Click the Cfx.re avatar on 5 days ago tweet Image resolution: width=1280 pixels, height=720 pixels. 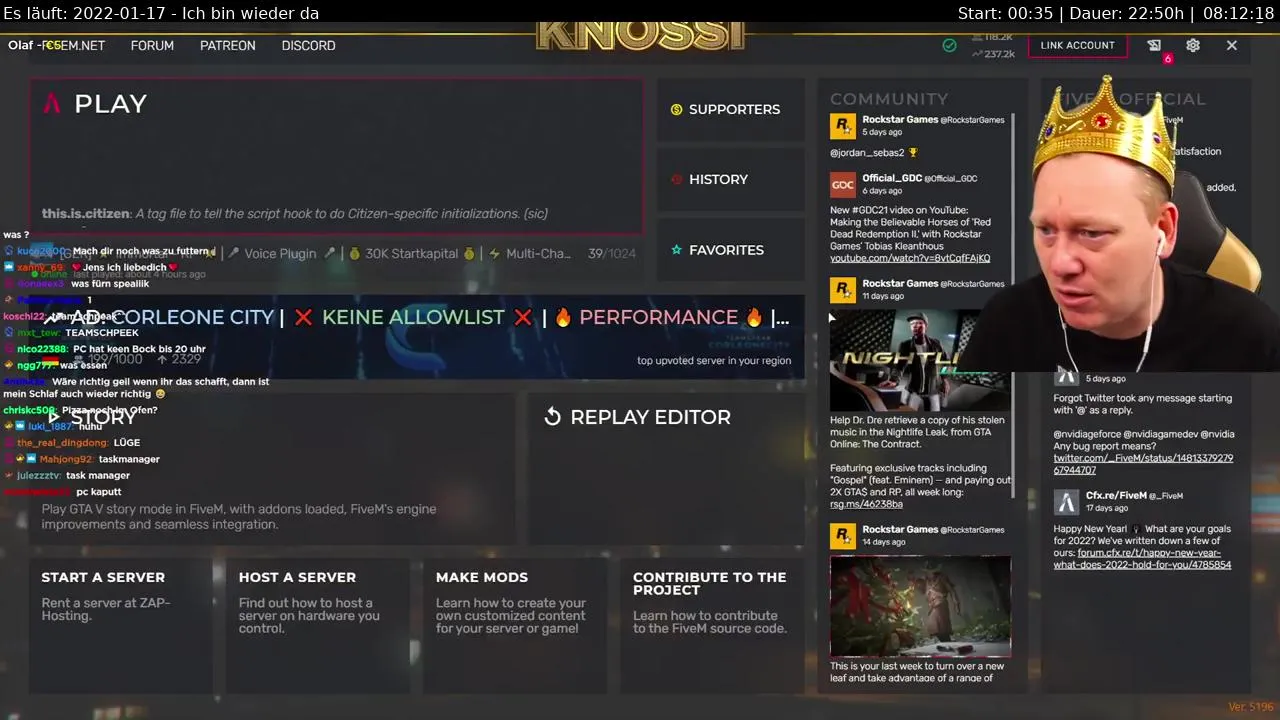click(x=1067, y=376)
